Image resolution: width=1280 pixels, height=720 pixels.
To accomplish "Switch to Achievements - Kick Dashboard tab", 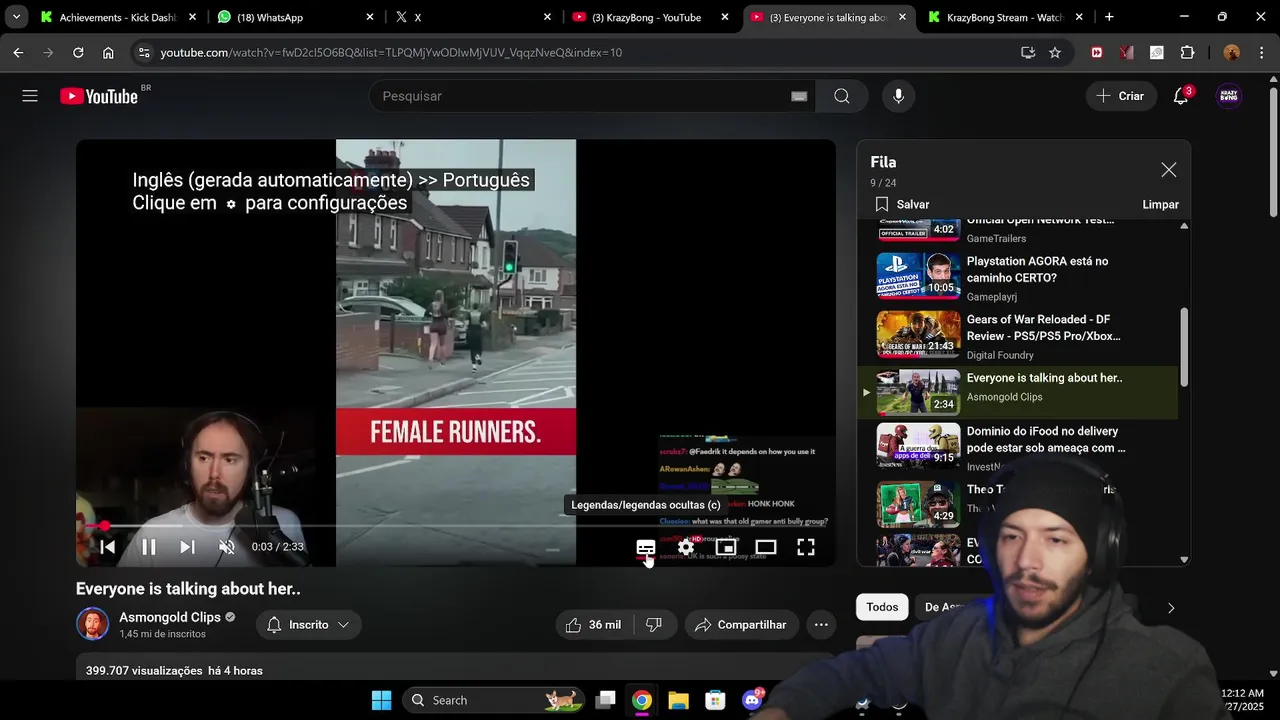I will [118, 17].
